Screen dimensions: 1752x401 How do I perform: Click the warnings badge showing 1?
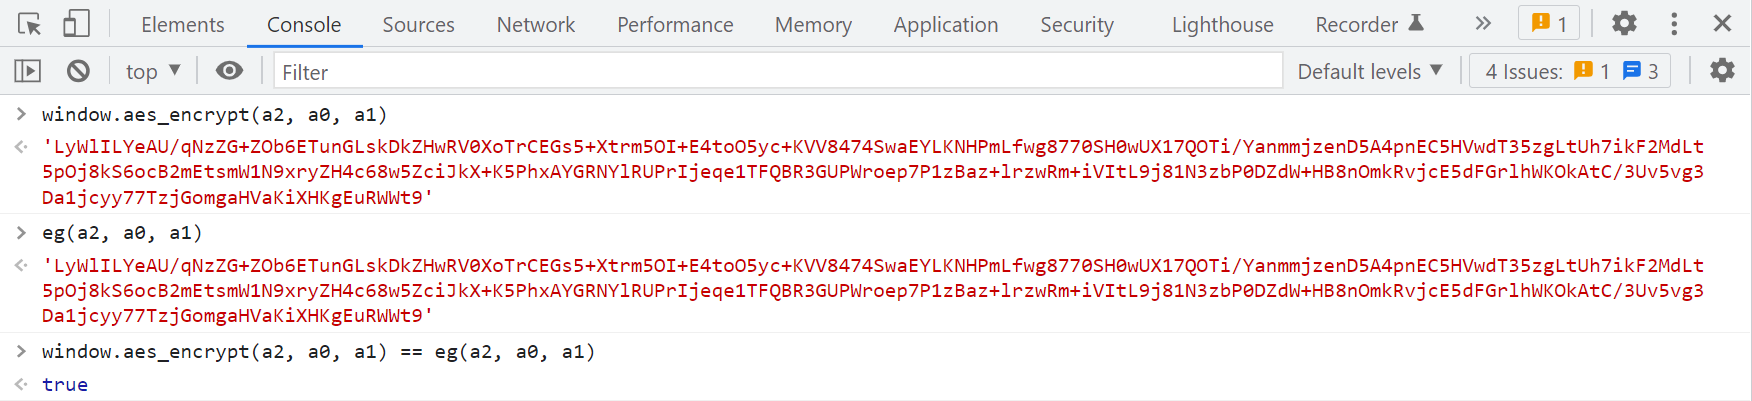pyautogui.click(x=1549, y=24)
